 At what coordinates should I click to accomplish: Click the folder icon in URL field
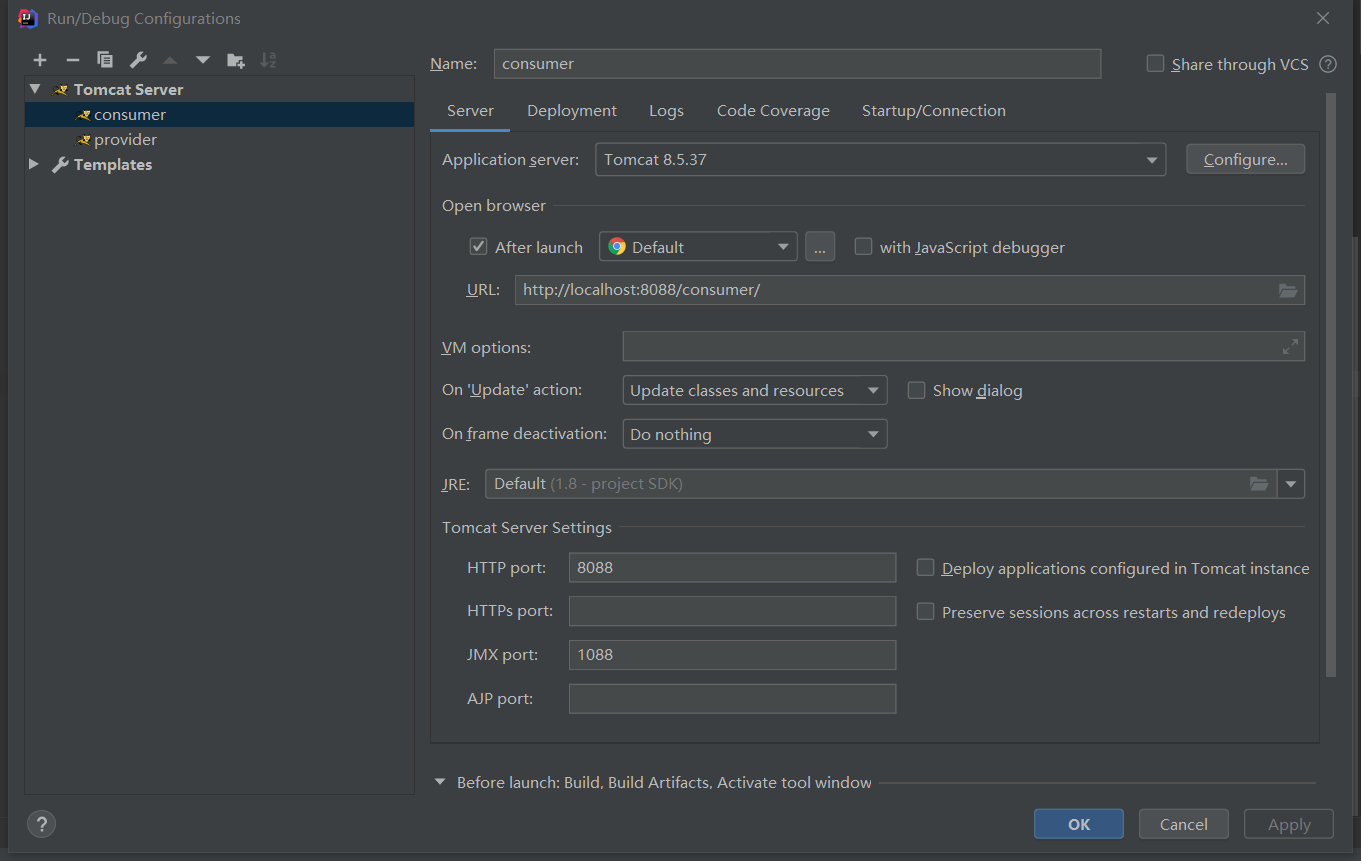click(x=1288, y=291)
